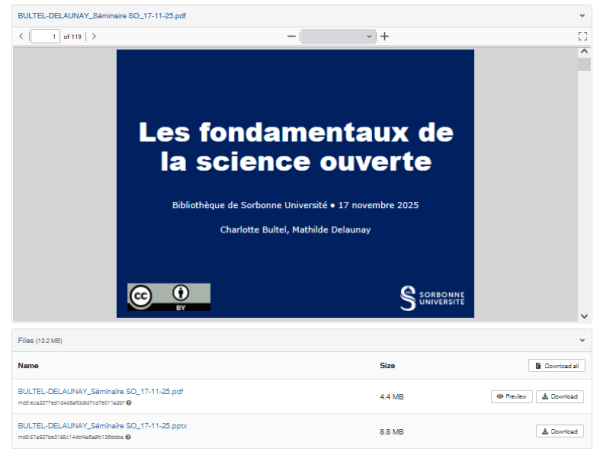Download the PPTX file
This screenshot has height=455, width=600.
tap(559, 431)
